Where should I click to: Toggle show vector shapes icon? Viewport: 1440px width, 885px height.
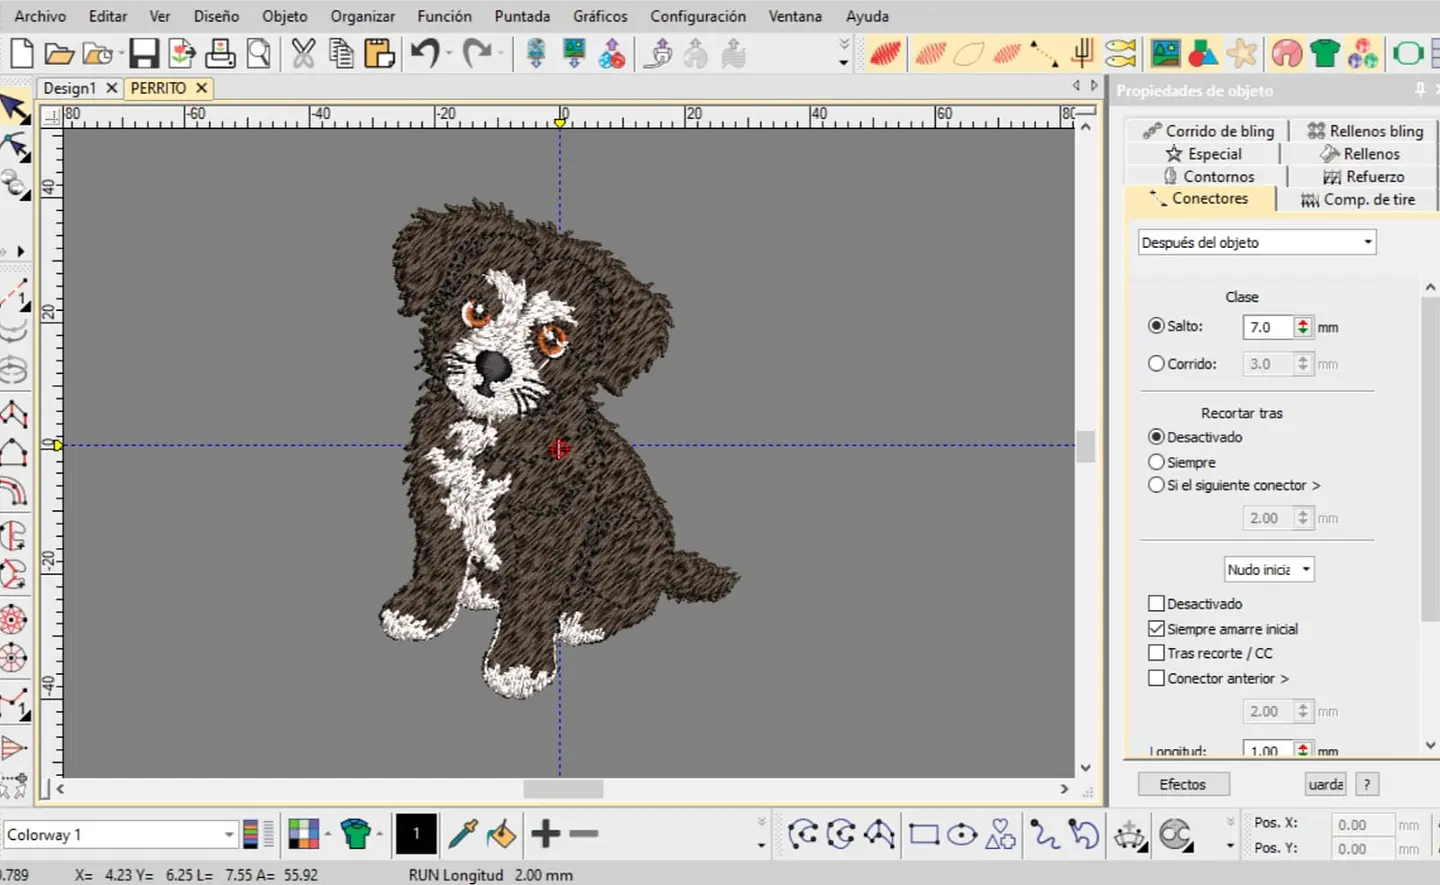pos(1203,53)
